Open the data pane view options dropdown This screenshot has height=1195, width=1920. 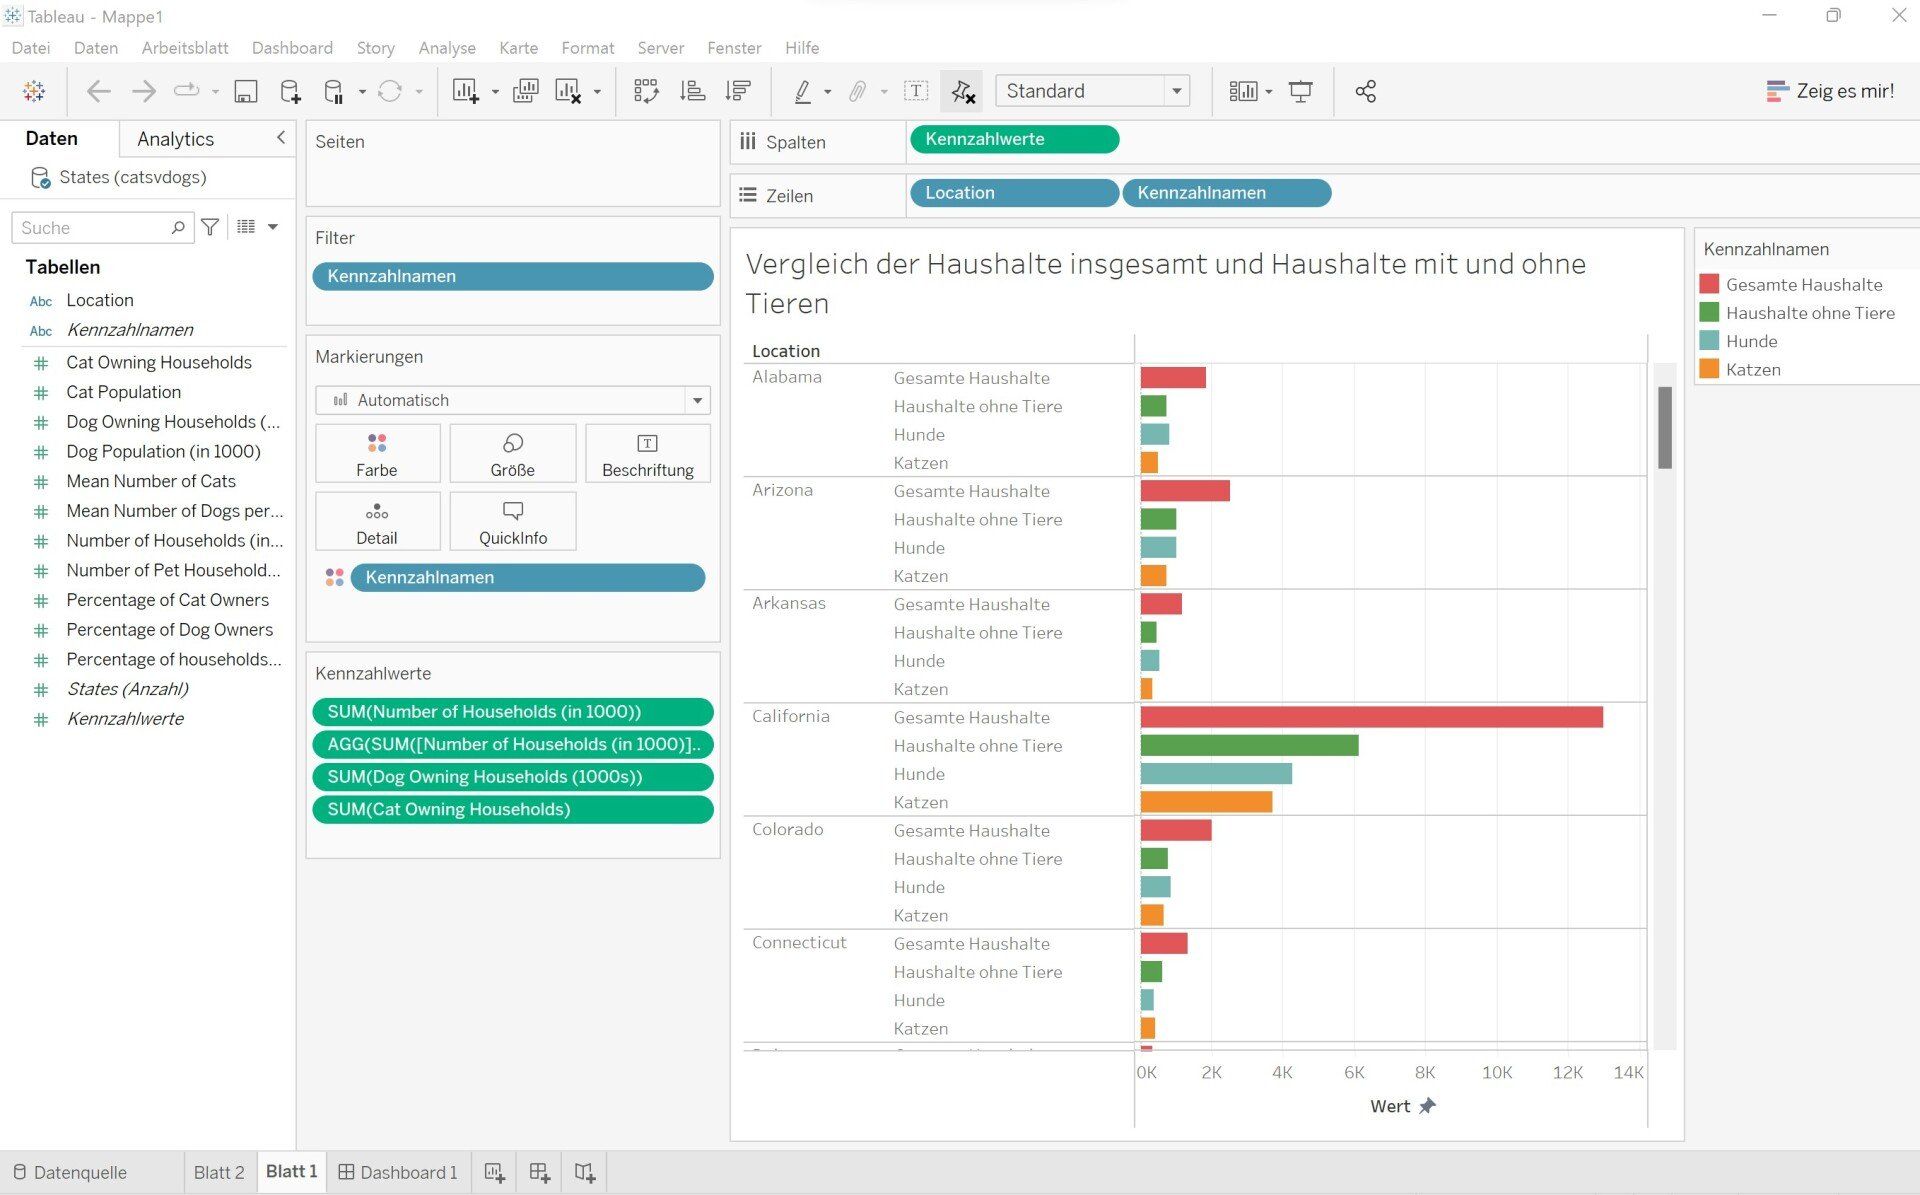coord(272,227)
